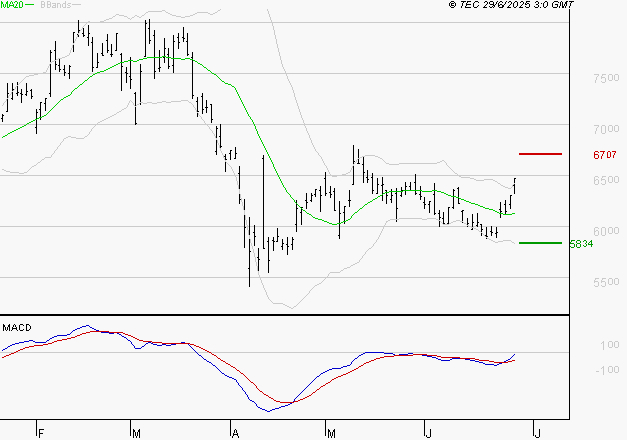Screen dimensions: 627x440
Task: Click the 5500 price axis label
Action: (x=606, y=282)
